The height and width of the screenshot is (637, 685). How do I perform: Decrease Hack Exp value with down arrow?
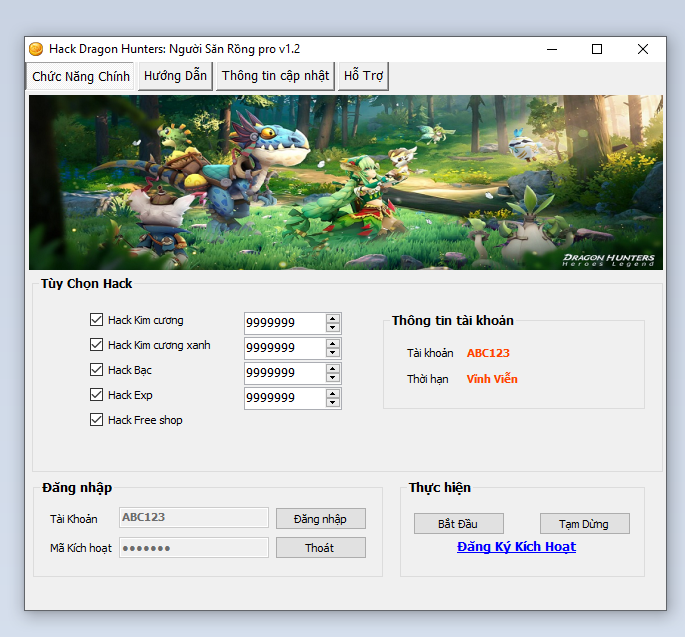coord(333,402)
